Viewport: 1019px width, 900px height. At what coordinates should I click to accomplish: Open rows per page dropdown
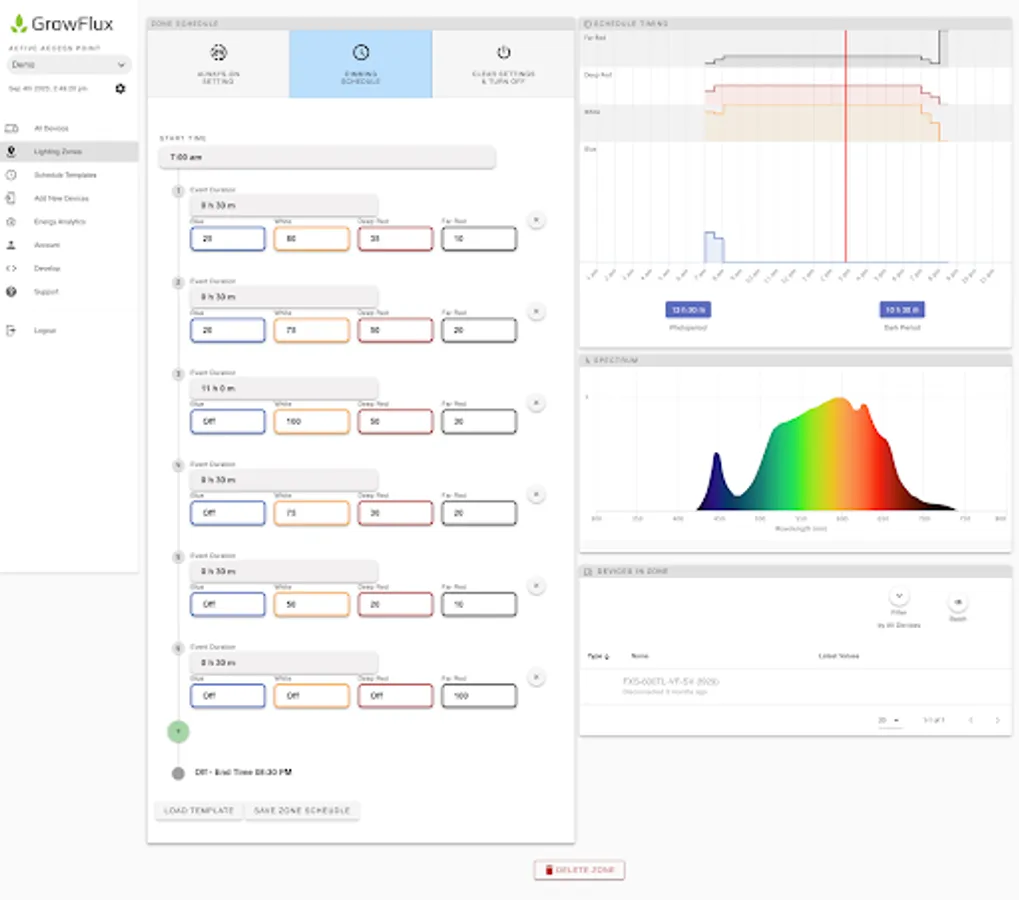(890, 720)
